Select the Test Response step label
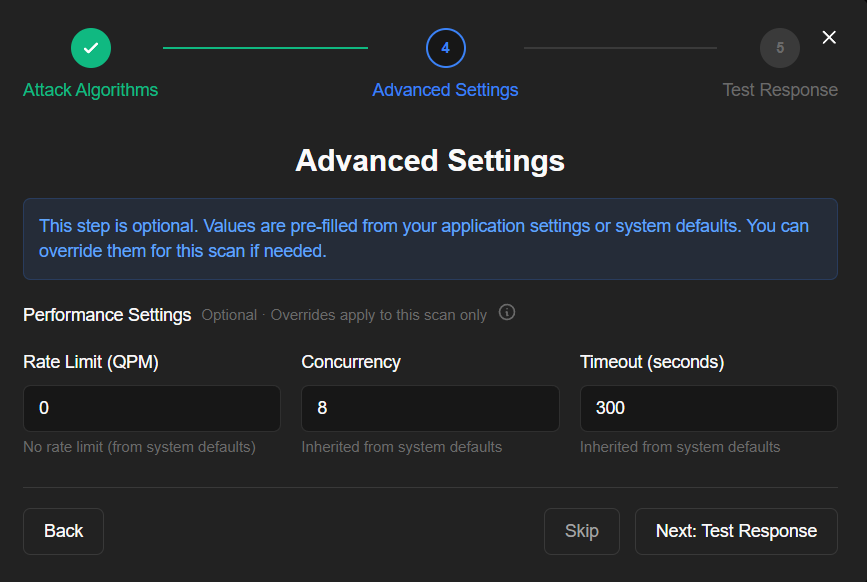This screenshot has height=582, width=867. pos(780,89)
